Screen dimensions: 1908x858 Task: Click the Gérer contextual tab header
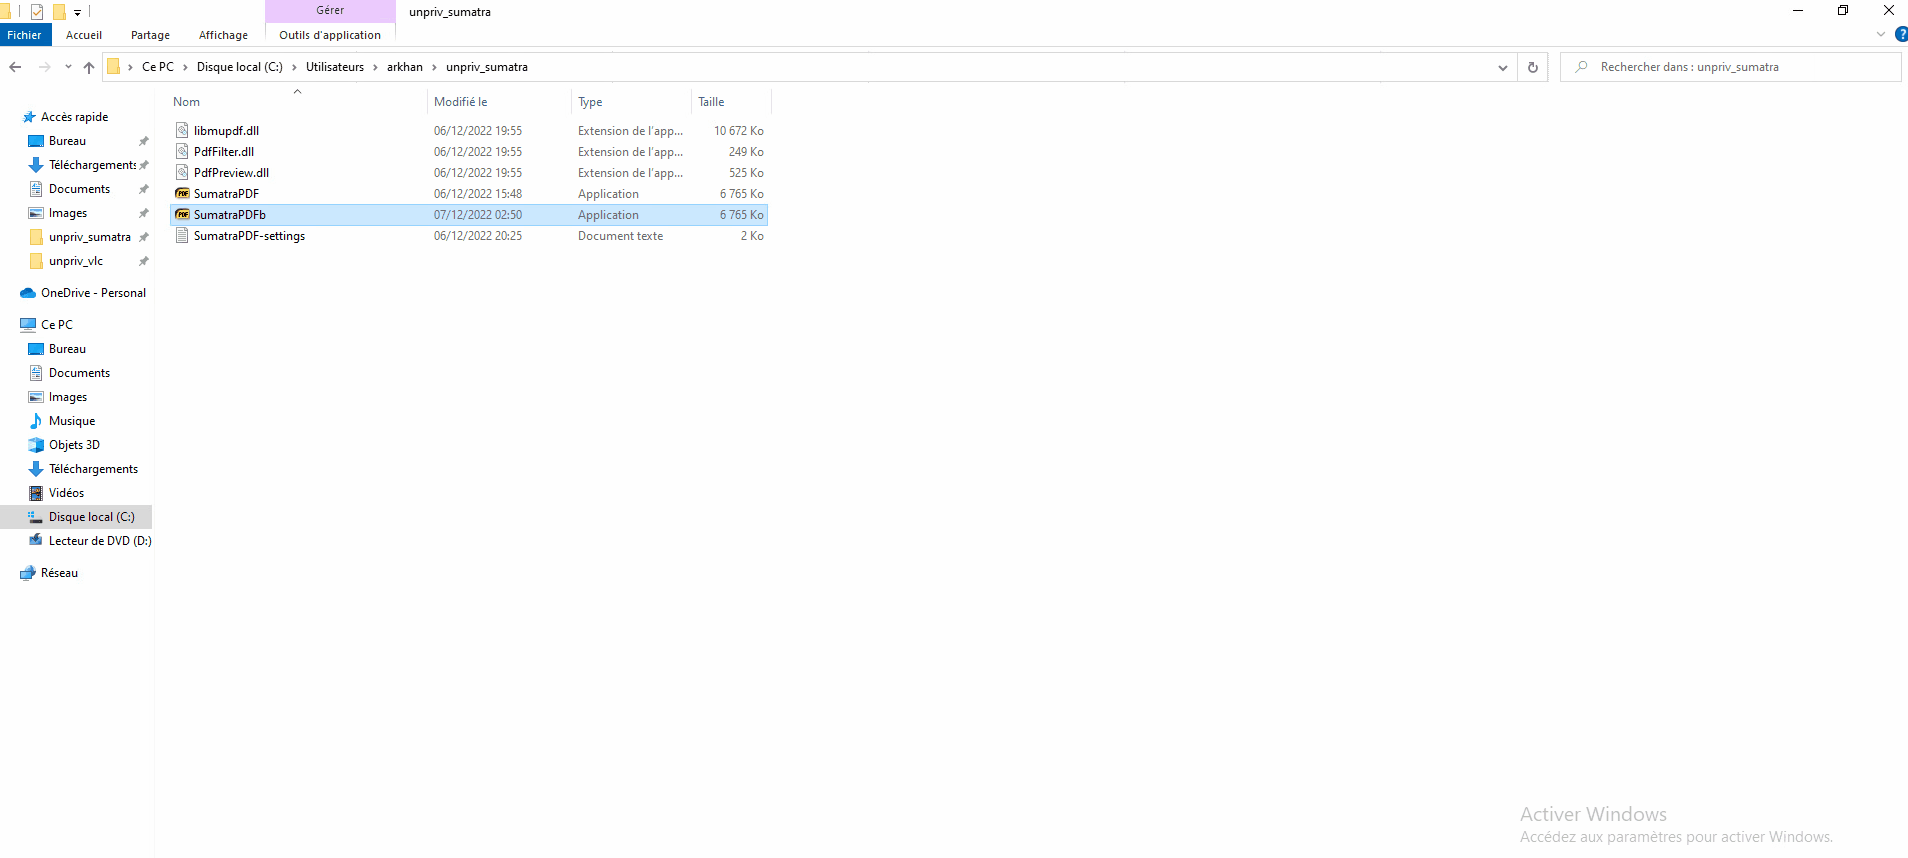point(330,10)
